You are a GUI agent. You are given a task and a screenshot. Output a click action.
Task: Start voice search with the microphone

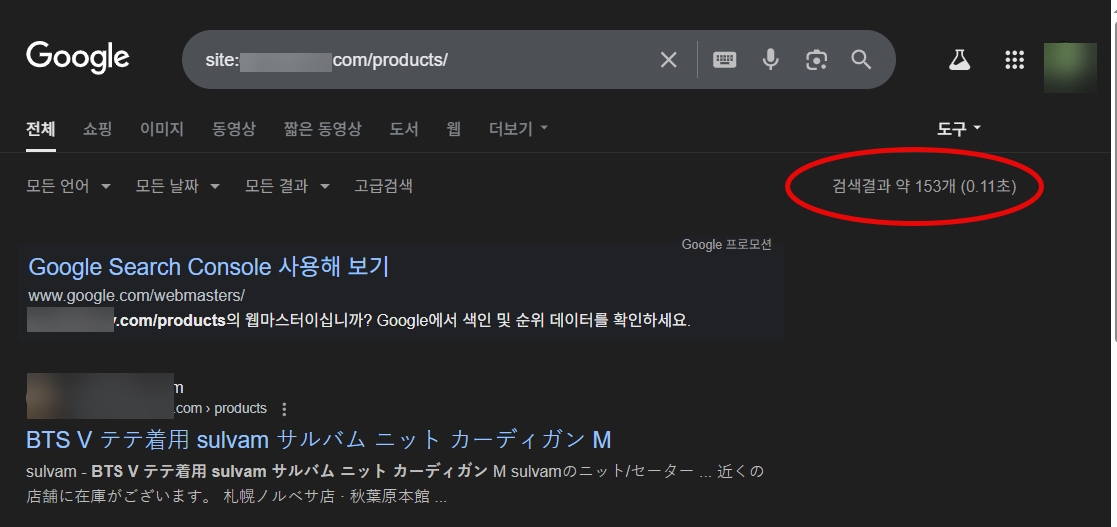(x=770, y=60)
